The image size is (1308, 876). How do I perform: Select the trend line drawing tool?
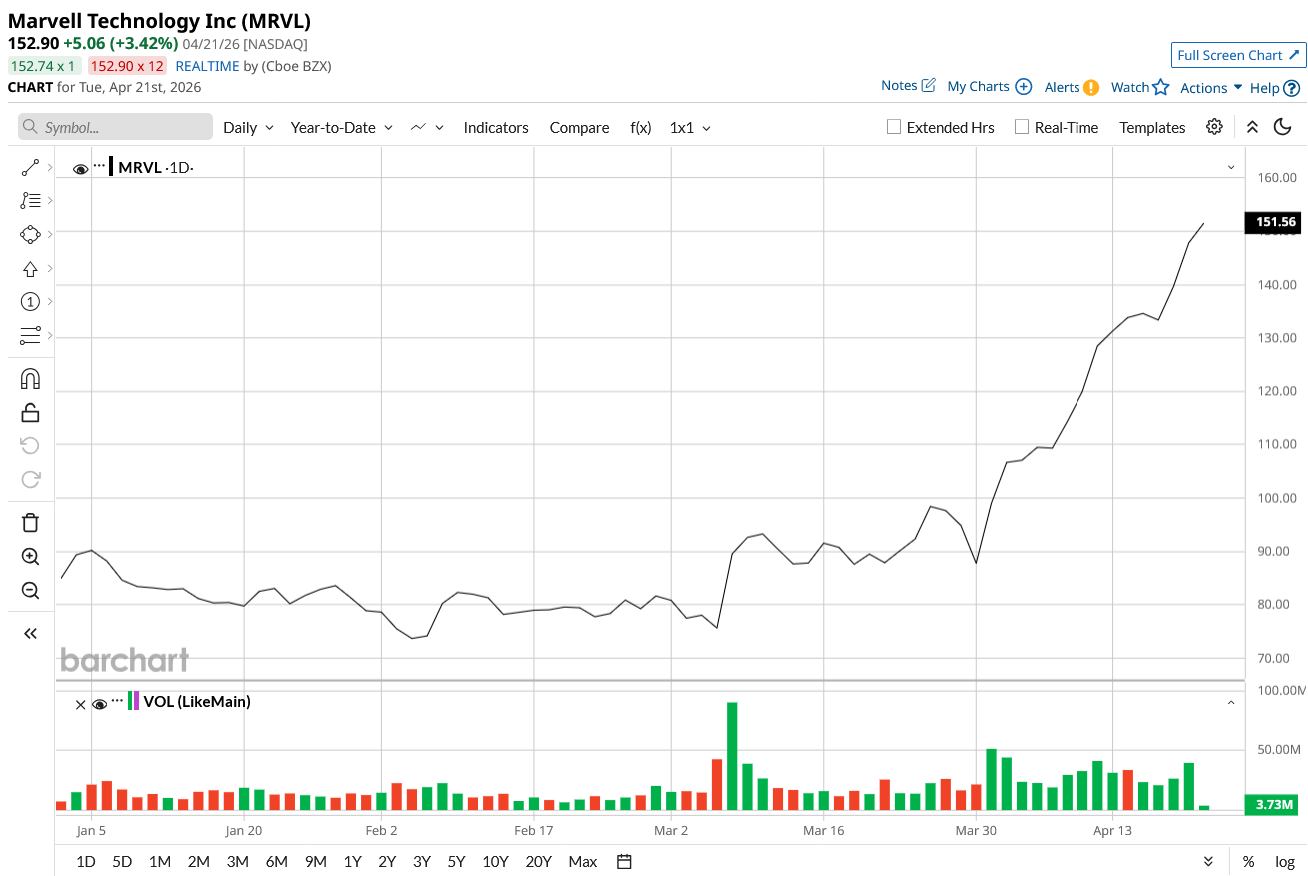[30, 167]
